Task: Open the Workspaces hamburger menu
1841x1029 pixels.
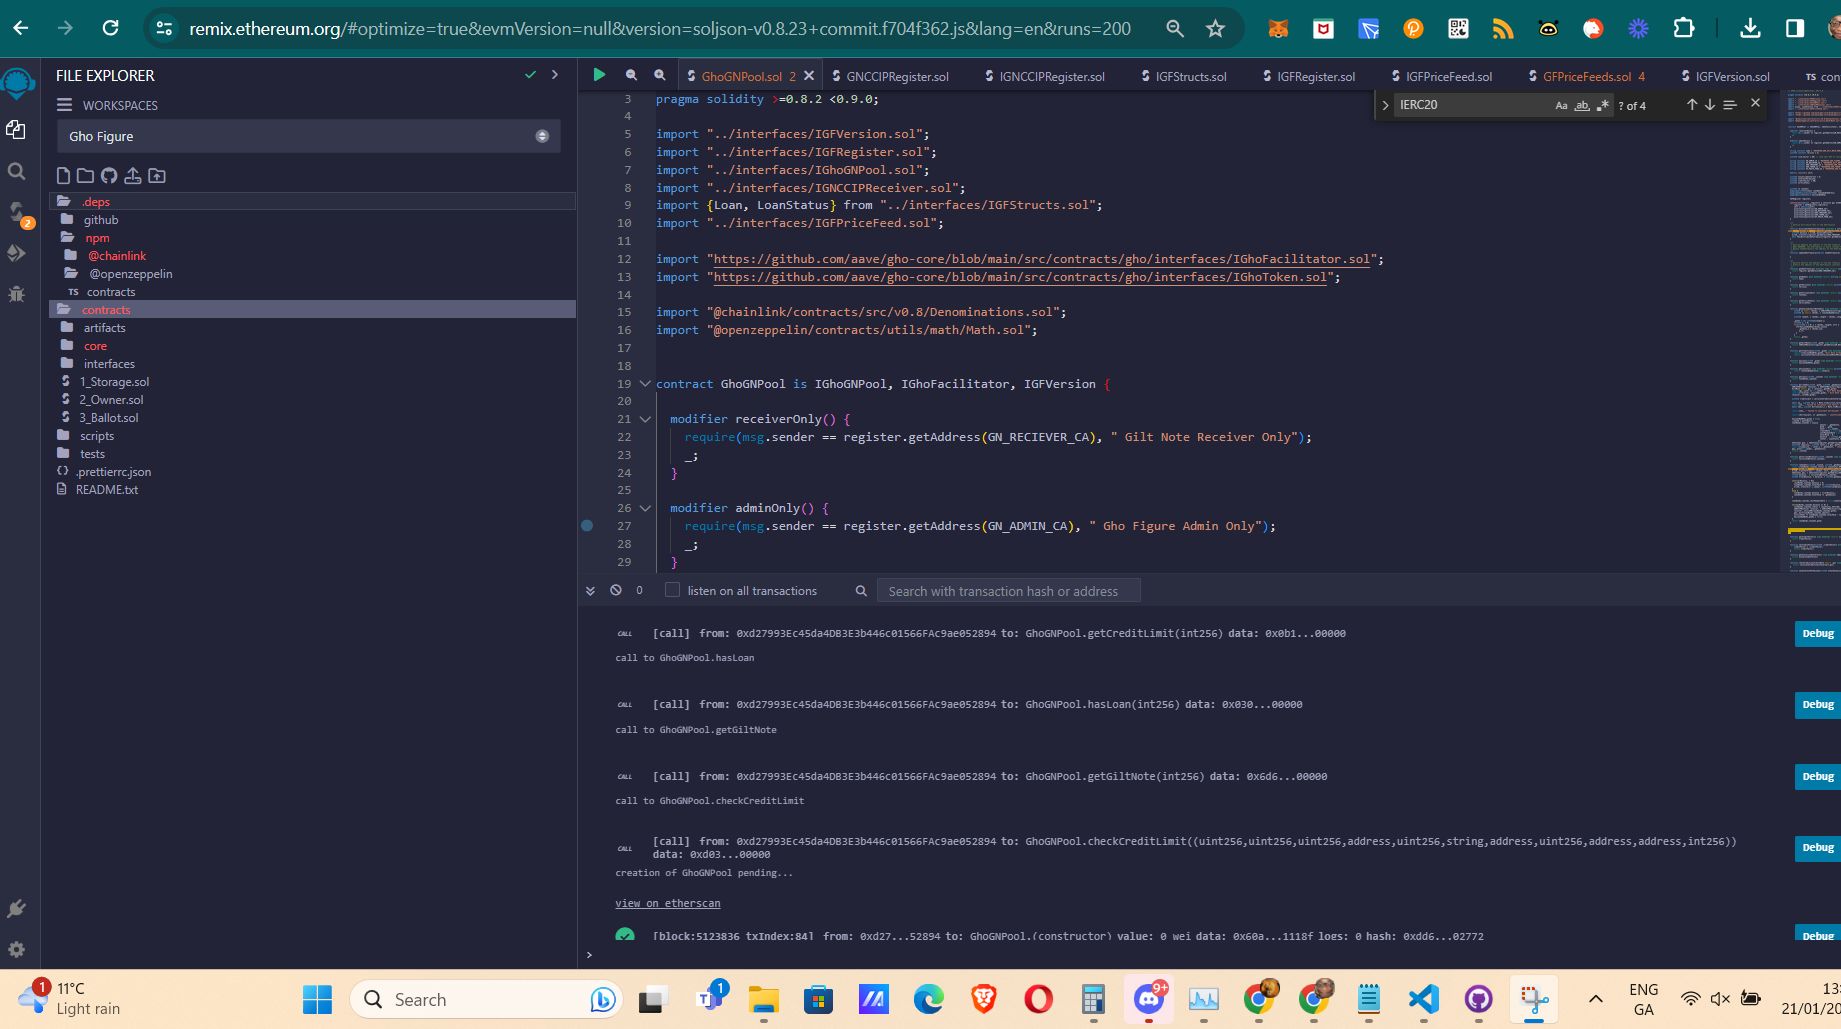Action: point(65,105)
